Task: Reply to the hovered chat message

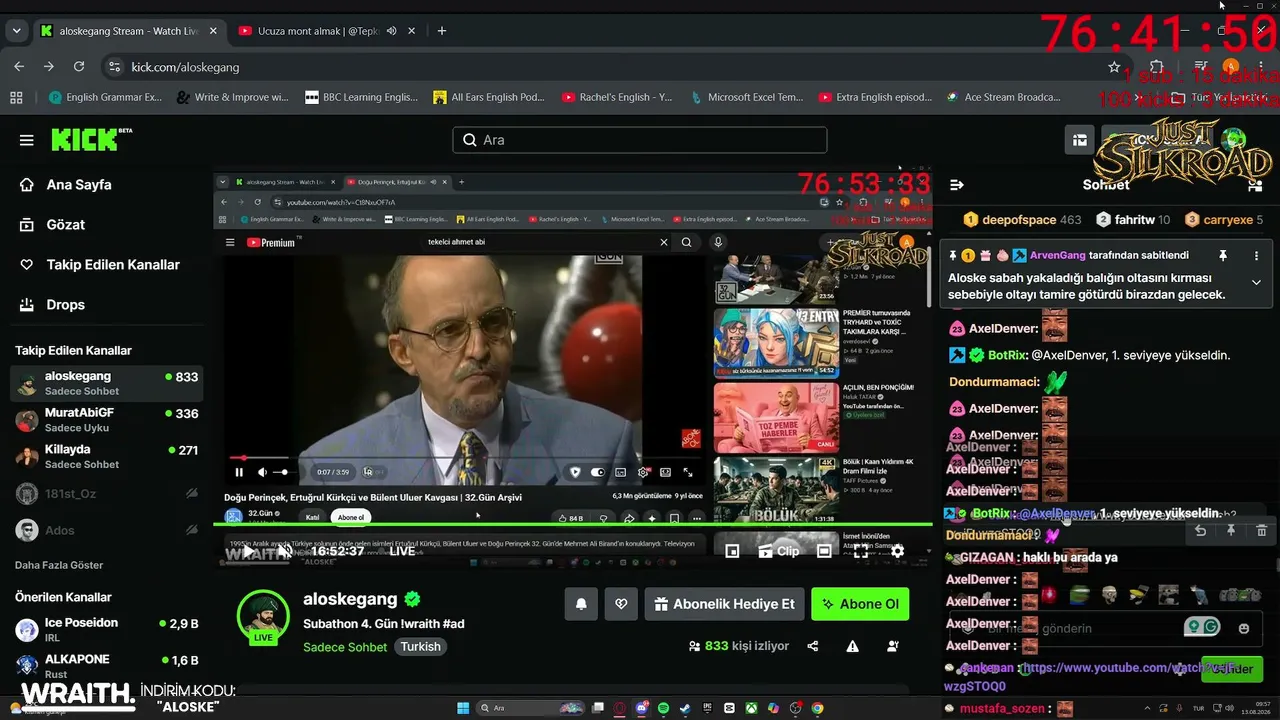Action: click(1200, 531)
